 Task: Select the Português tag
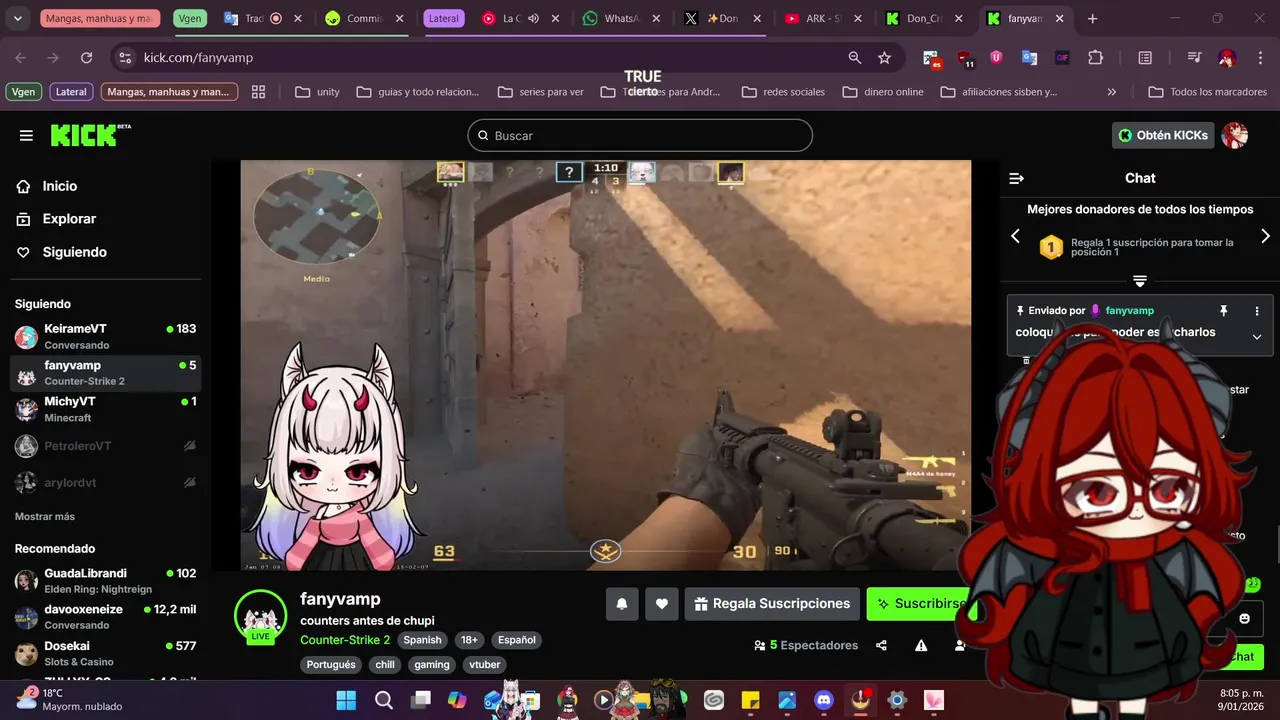[331, 664]
